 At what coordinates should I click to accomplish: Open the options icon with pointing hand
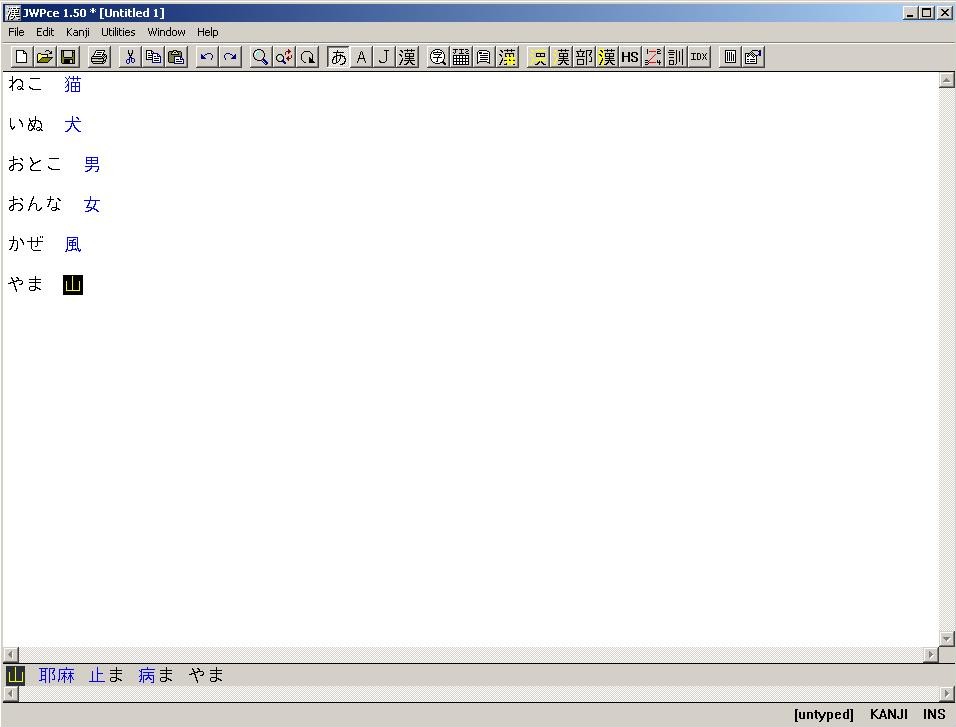[753, 57]
